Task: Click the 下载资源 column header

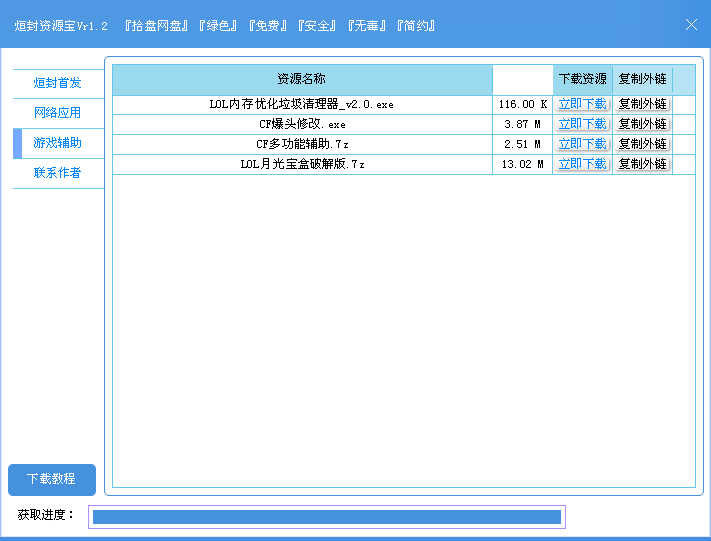Action: (x=582, y=79)
